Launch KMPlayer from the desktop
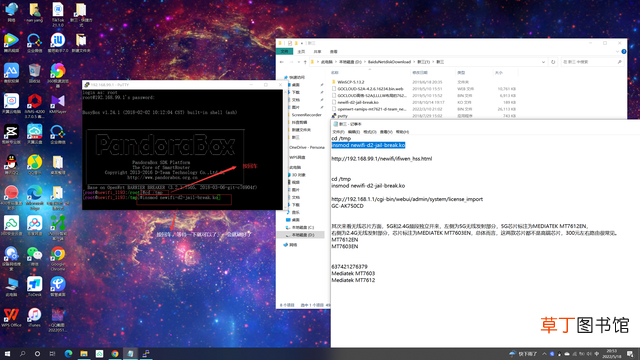Image resolution: width=640 pixels, height=360 pixels. tap(58, 104)
